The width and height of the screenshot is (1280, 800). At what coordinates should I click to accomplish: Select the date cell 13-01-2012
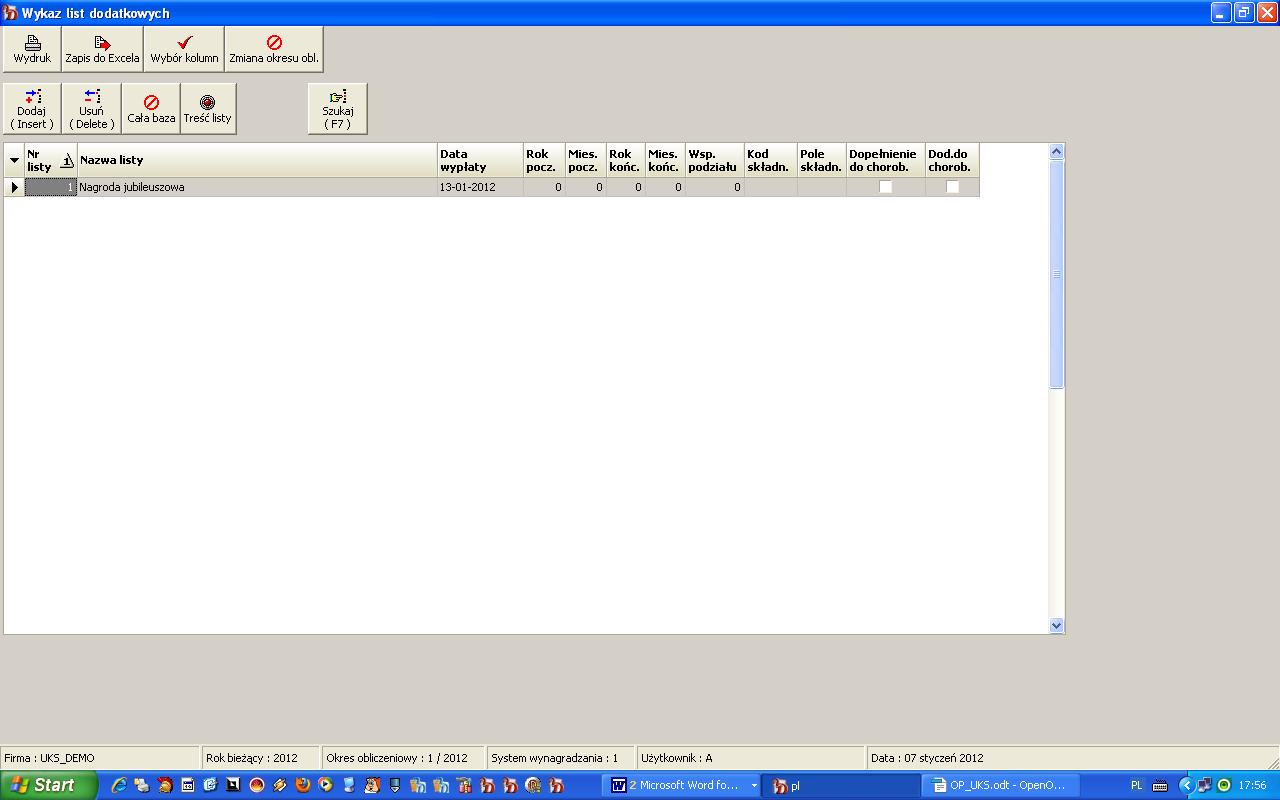click(x=480, y=187)
